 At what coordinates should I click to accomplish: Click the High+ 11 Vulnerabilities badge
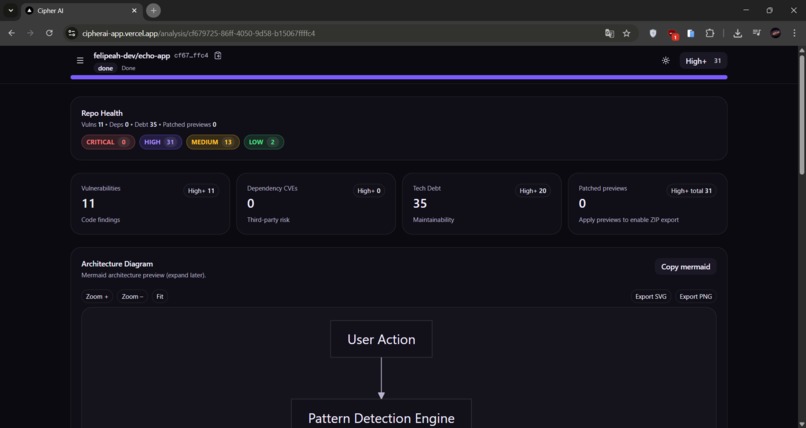[201, 191]
